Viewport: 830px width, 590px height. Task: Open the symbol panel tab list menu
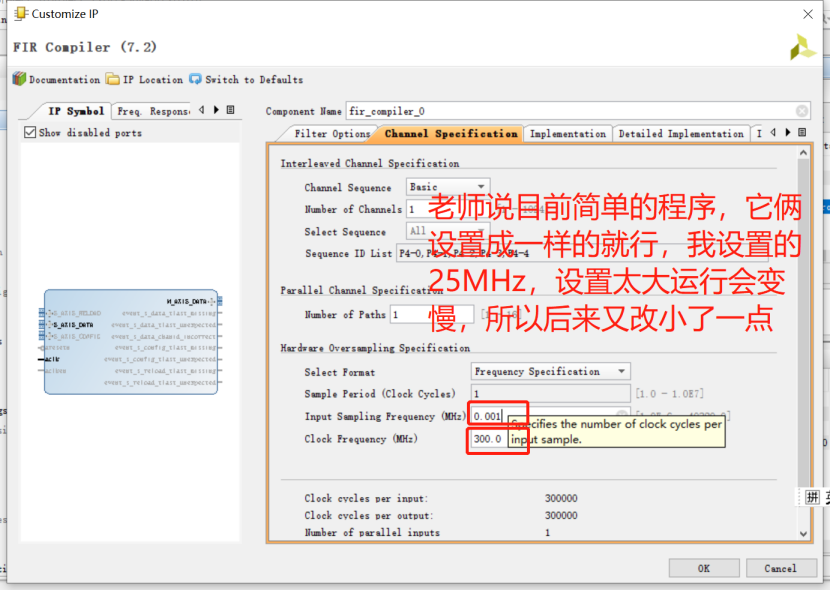(x=230, y=110)
